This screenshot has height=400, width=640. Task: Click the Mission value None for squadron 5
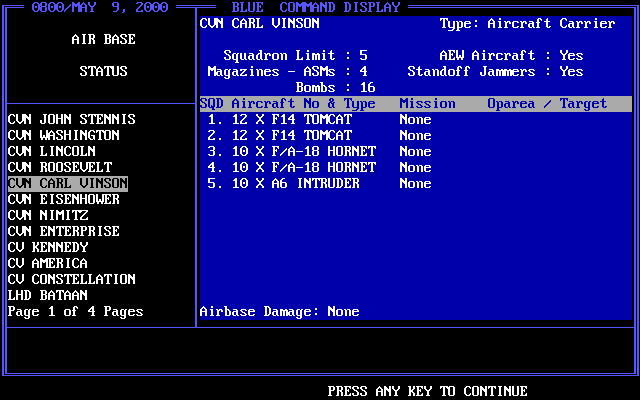click(x=416, y=183)
